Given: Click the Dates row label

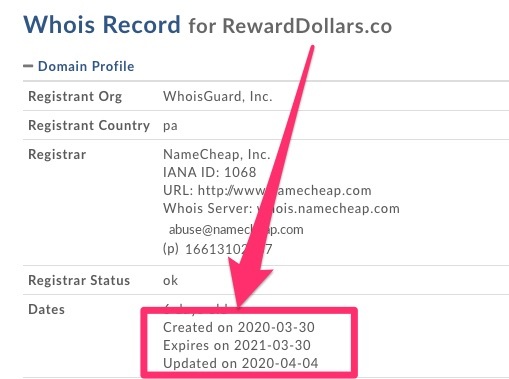Looking at the screenshot, I should pos(46,309).
